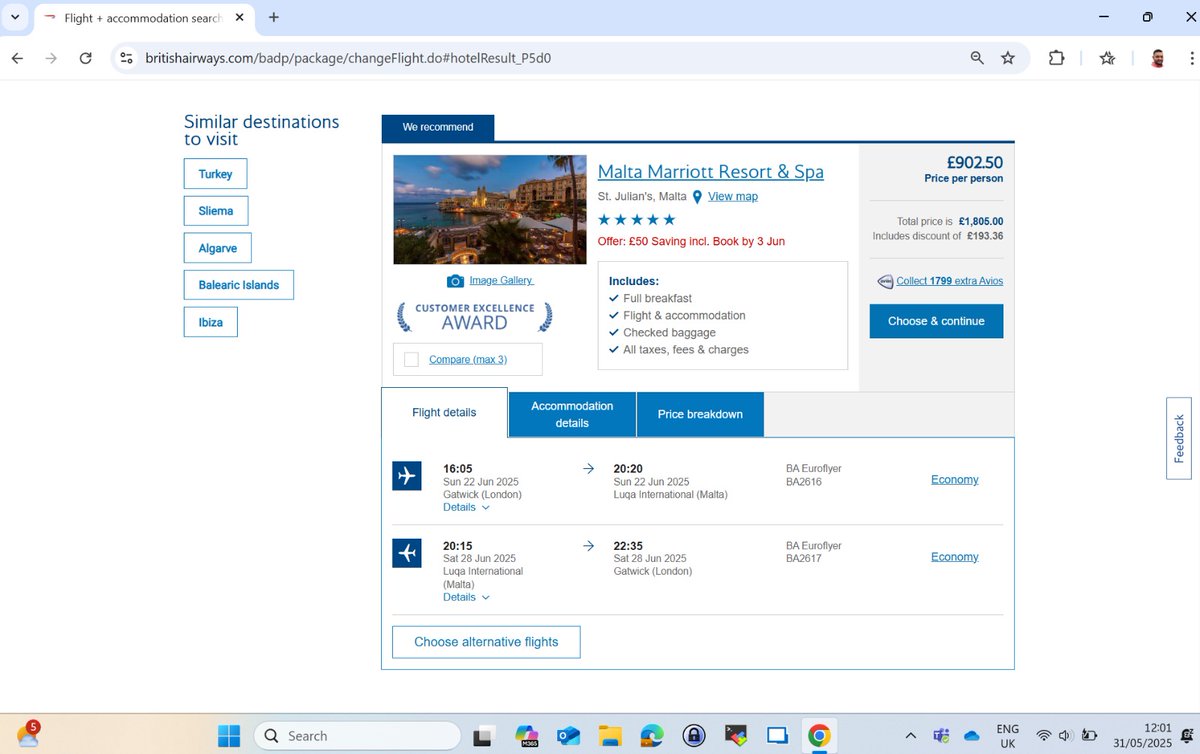Open site information icon in address bar
The width and height of the screenshot is (1200, 754).
[126, 58]
